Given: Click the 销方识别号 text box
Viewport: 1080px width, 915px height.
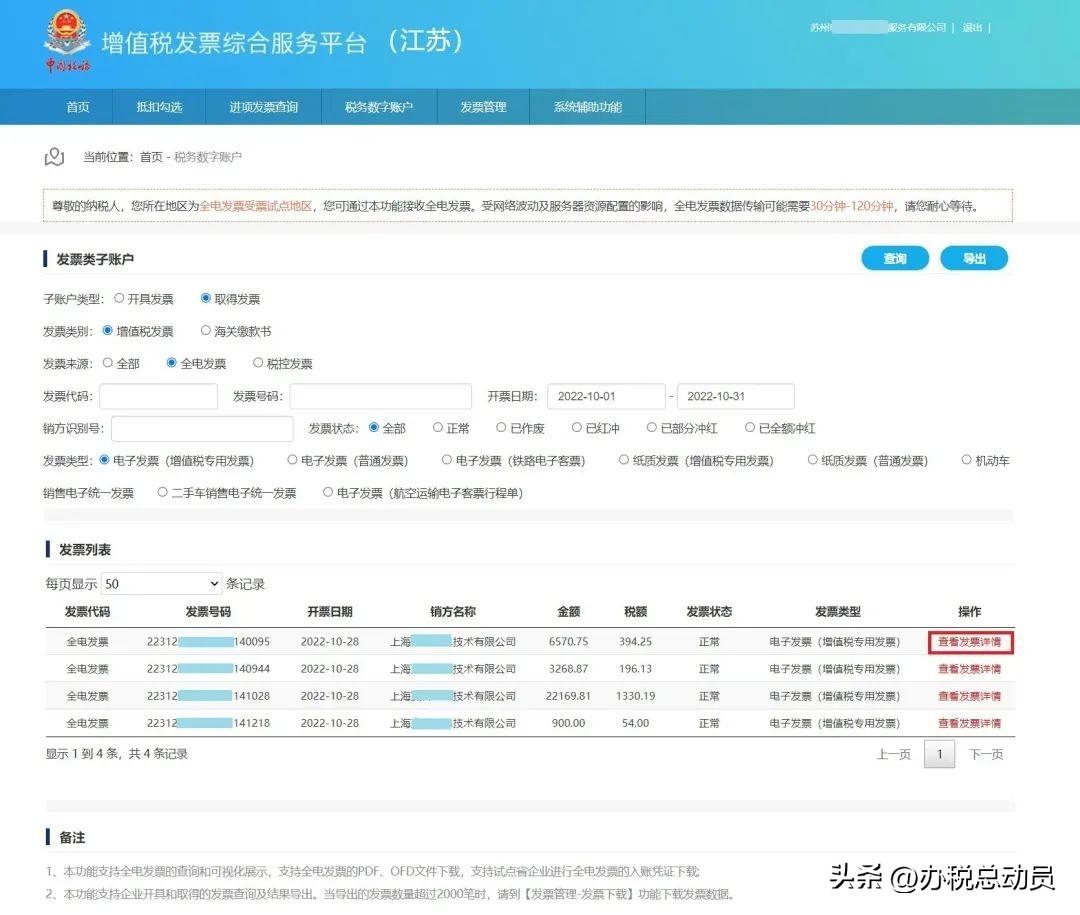Looking at the screenshot, I should (x=202, y=429).
